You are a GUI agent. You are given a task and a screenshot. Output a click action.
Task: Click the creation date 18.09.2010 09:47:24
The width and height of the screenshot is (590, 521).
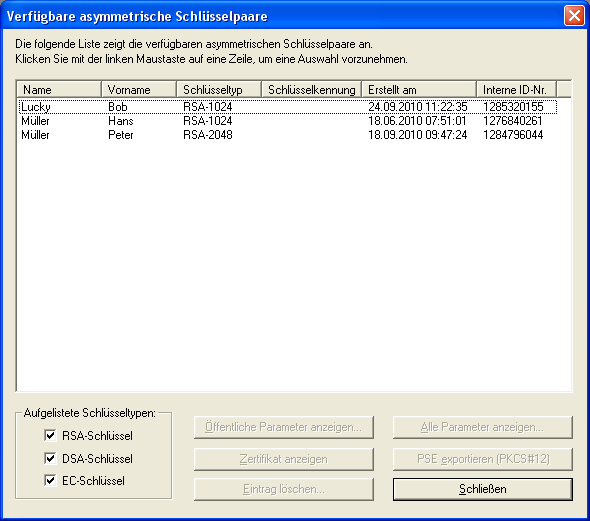tap(418, 135)
